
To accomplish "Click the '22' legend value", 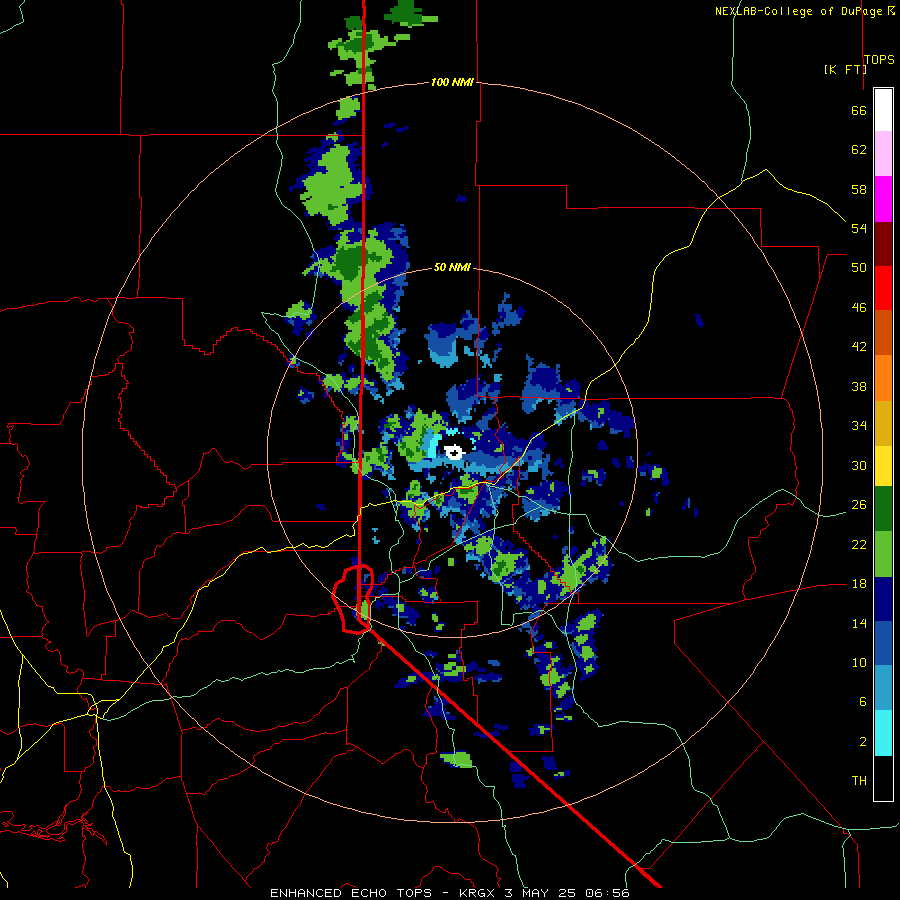I will coord(859,544).
